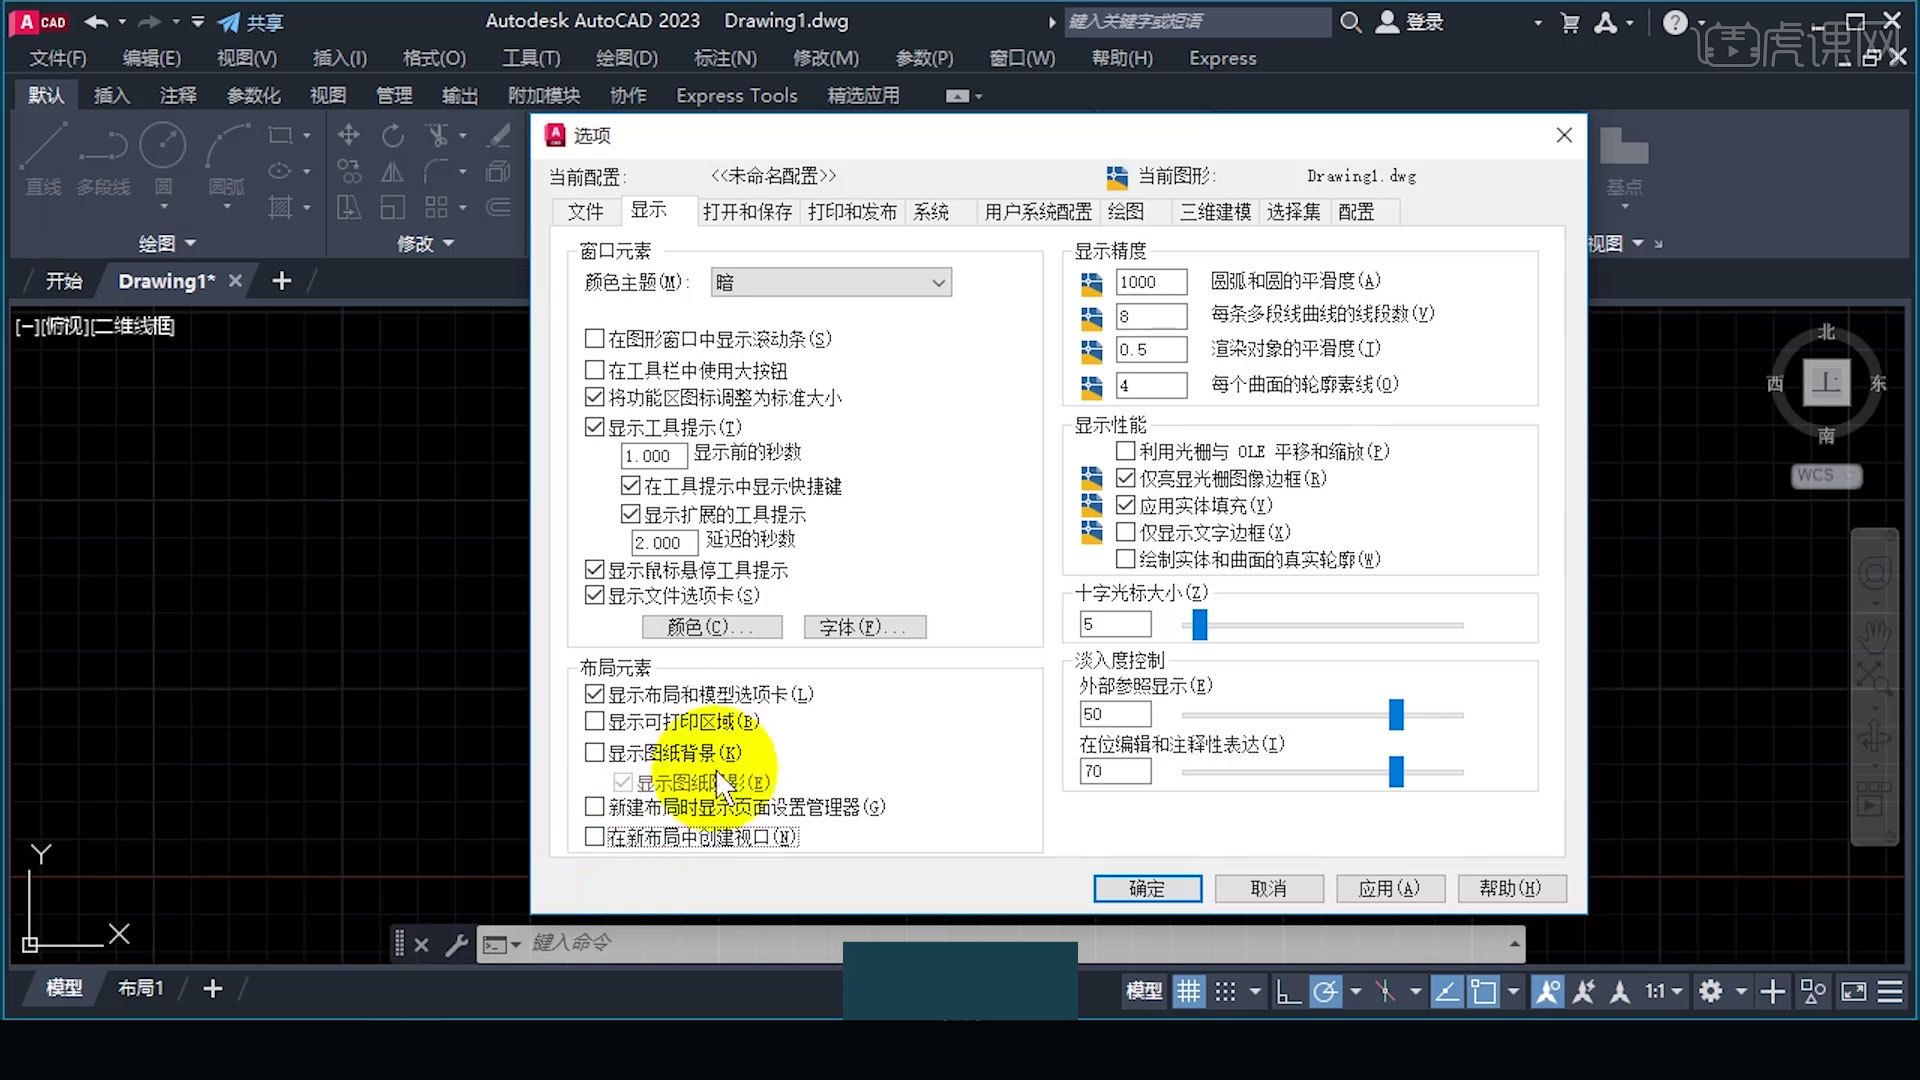
Task: Click the Apply (应用) button
Action: 1390,888
